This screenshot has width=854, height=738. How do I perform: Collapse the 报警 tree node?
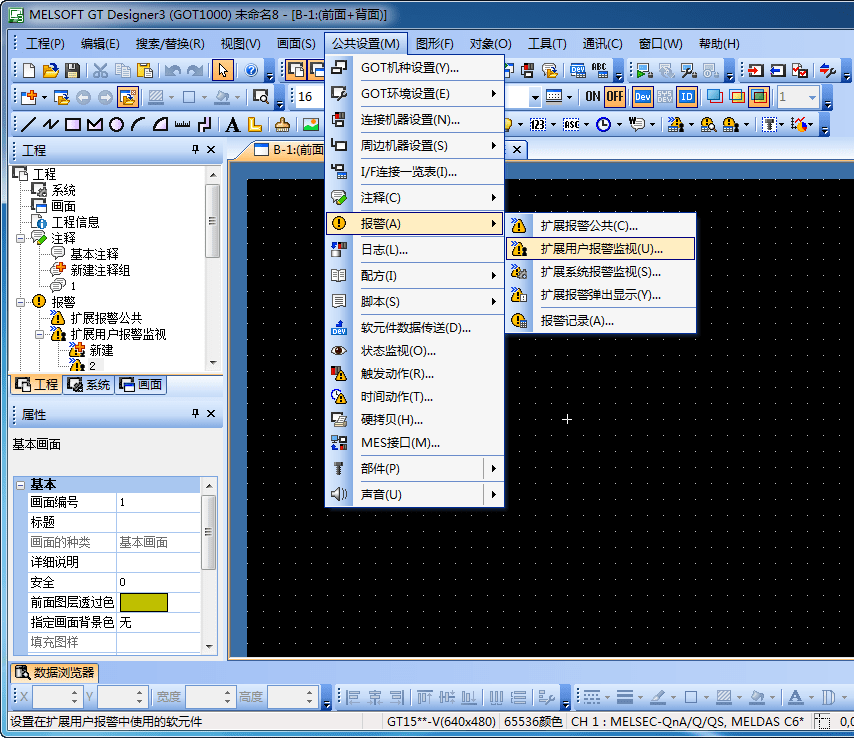tap(22, 301)
